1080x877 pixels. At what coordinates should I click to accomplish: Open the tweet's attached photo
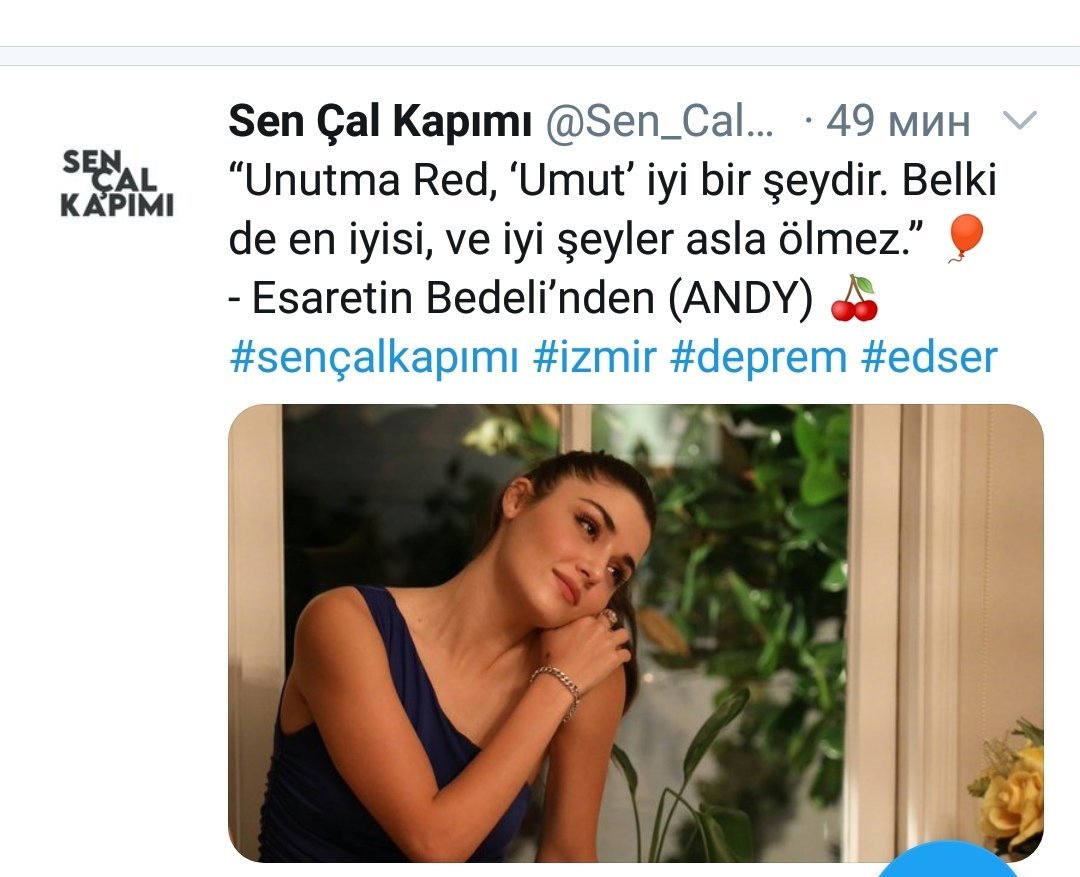(636, 633)
